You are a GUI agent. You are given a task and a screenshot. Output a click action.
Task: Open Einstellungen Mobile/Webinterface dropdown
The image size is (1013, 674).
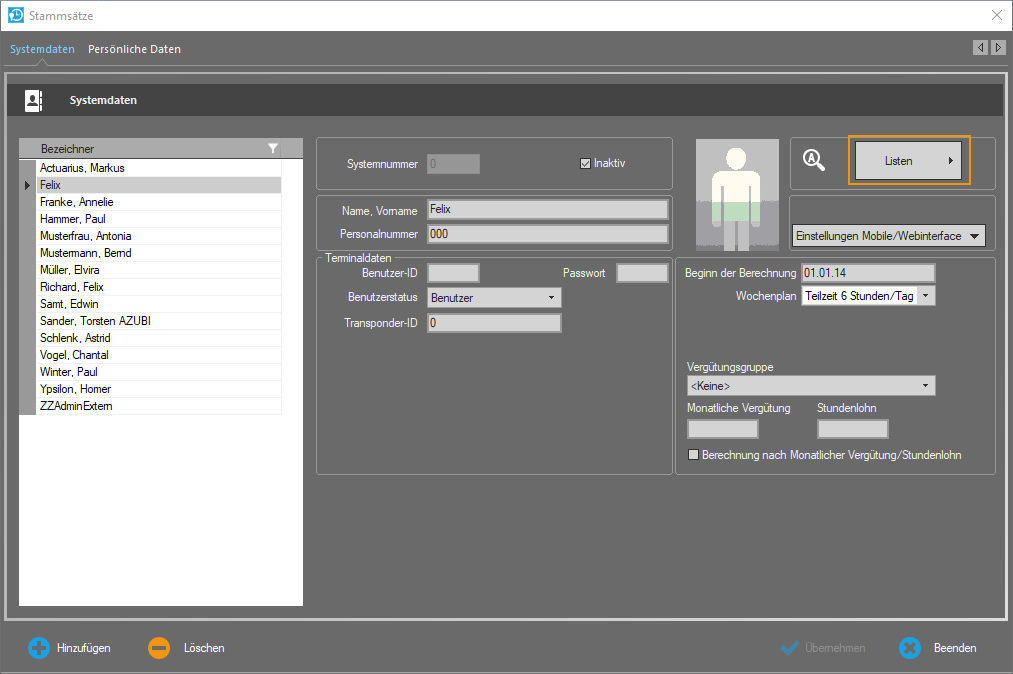975,236
